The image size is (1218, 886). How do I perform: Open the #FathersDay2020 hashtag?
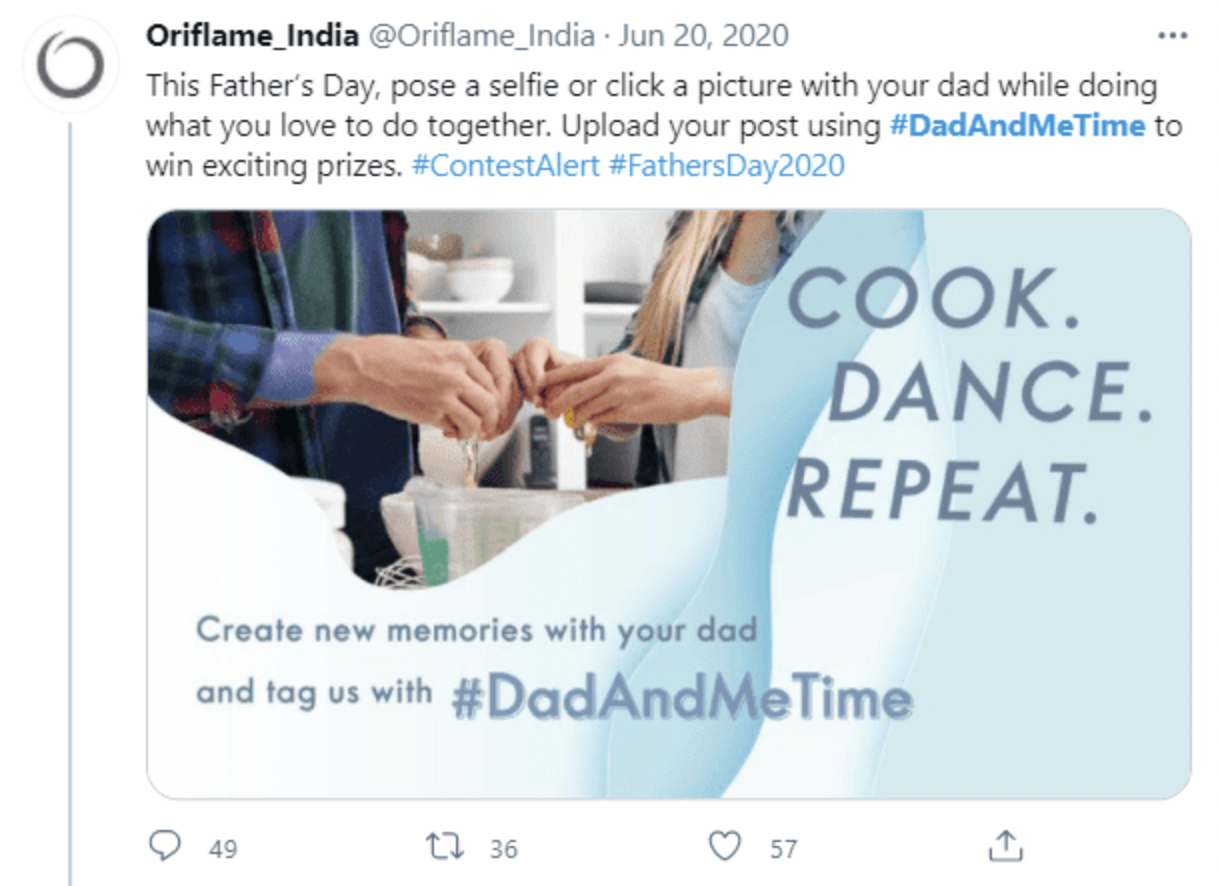pos(726,164)
